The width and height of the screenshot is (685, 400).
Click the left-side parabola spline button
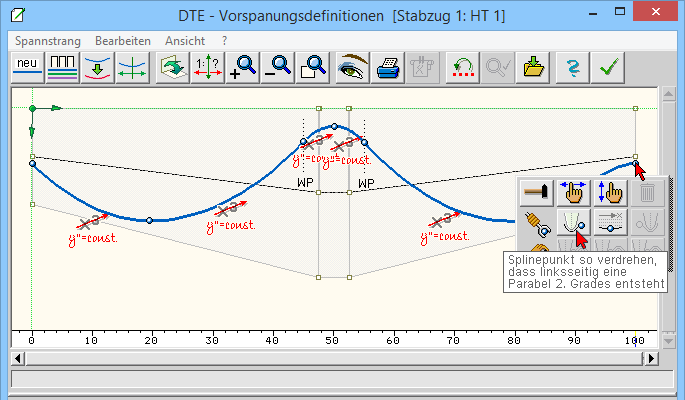573,223
